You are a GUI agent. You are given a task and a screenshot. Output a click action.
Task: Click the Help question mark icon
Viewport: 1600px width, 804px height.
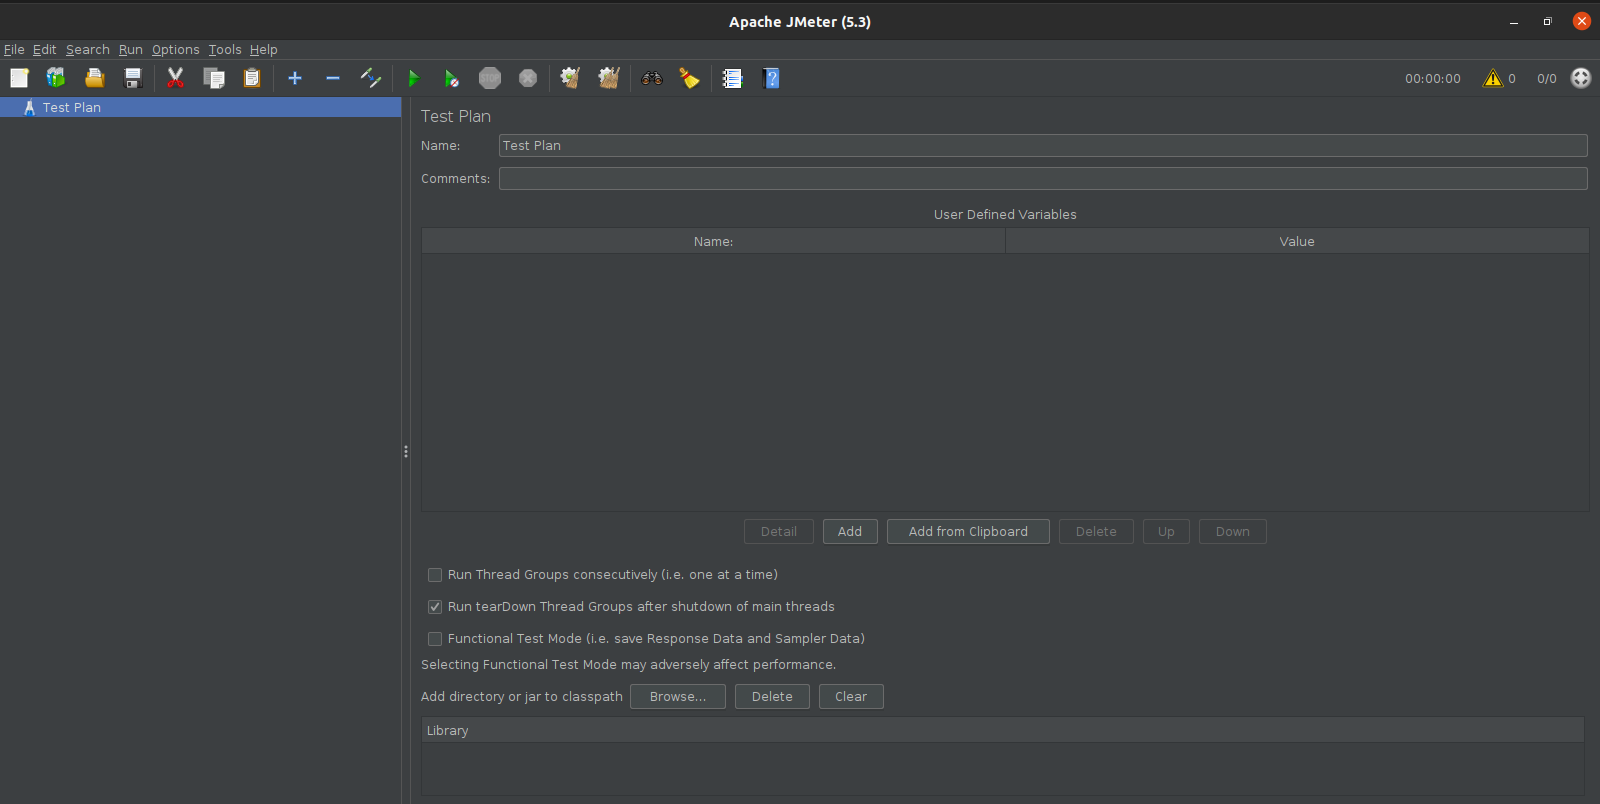771,78
